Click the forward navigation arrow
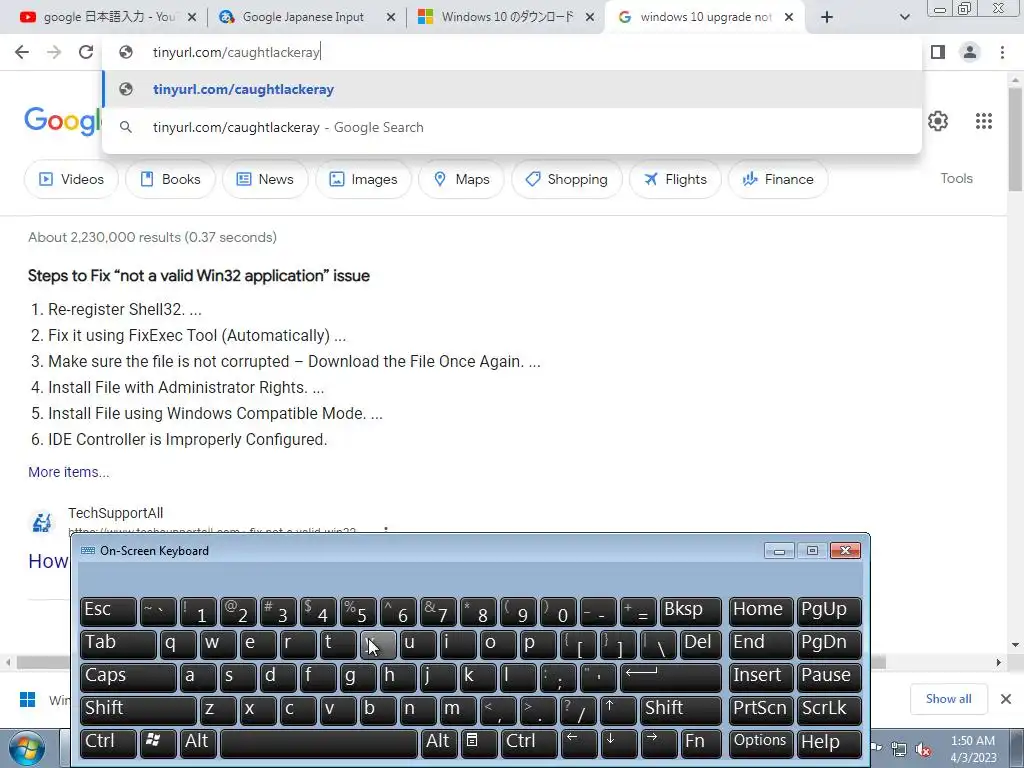This screenshot has width=1024, height=768. coord(54,52)
